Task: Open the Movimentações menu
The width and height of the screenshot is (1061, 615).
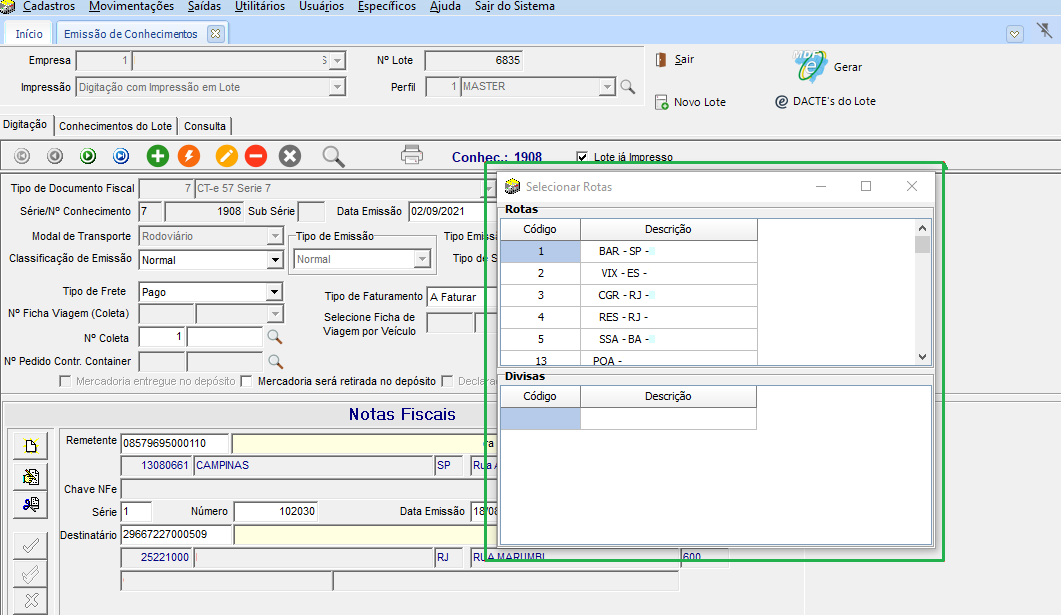Action: pyautogui.click(x=131, y=7)
